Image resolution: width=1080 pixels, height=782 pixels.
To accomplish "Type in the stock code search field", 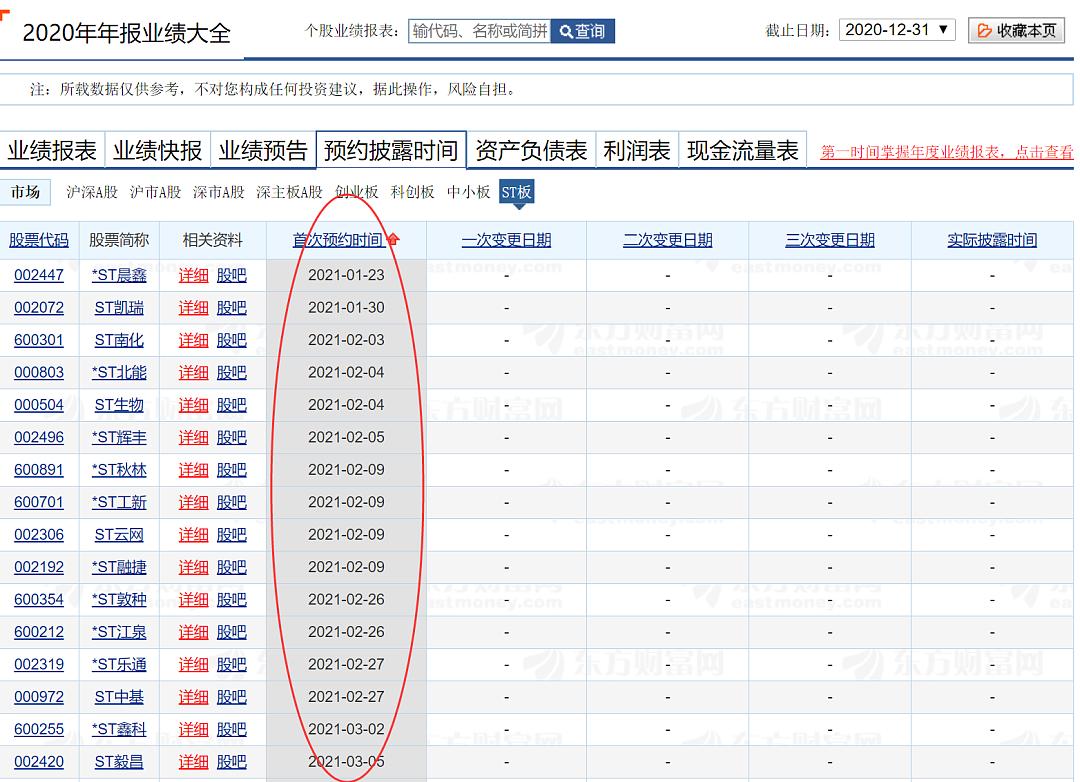I will click(479, 31).
